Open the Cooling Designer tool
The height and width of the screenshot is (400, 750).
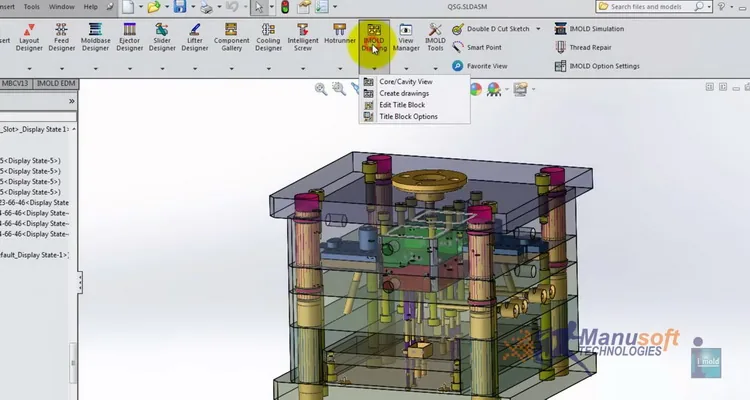click(x=268, y=37)
